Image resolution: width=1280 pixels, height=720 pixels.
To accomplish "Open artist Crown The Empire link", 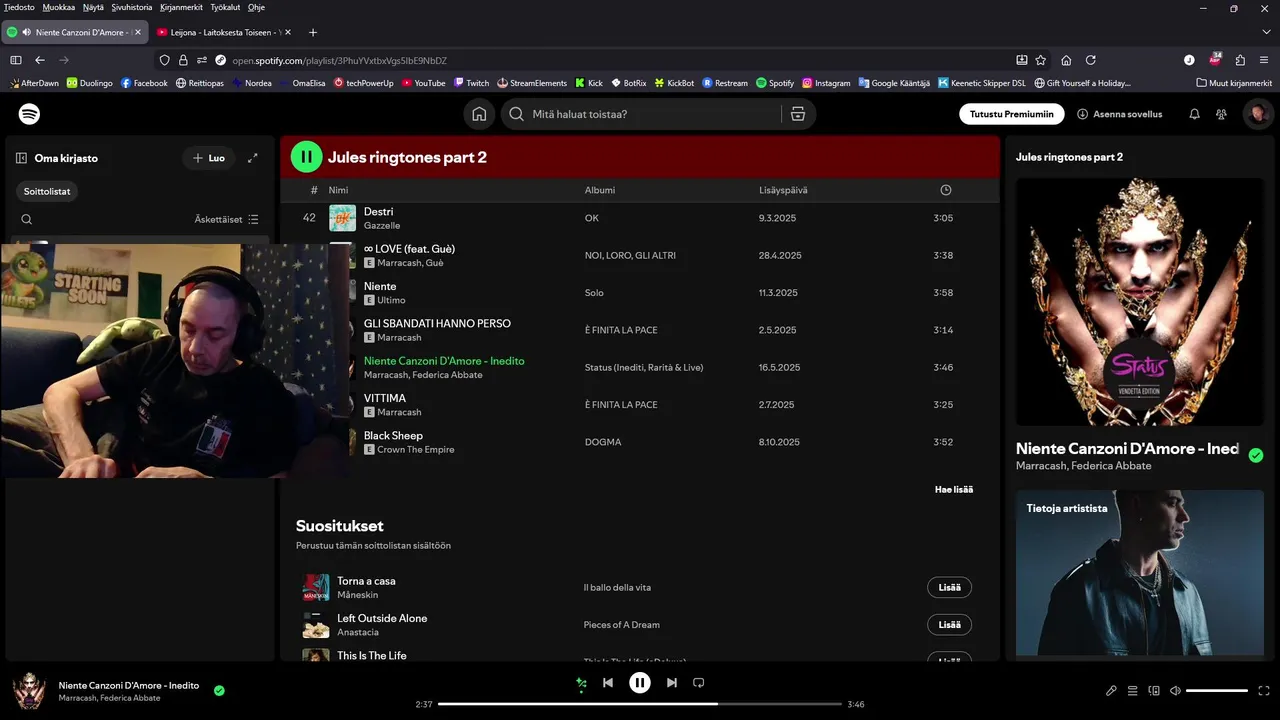I will click(416, 450).
